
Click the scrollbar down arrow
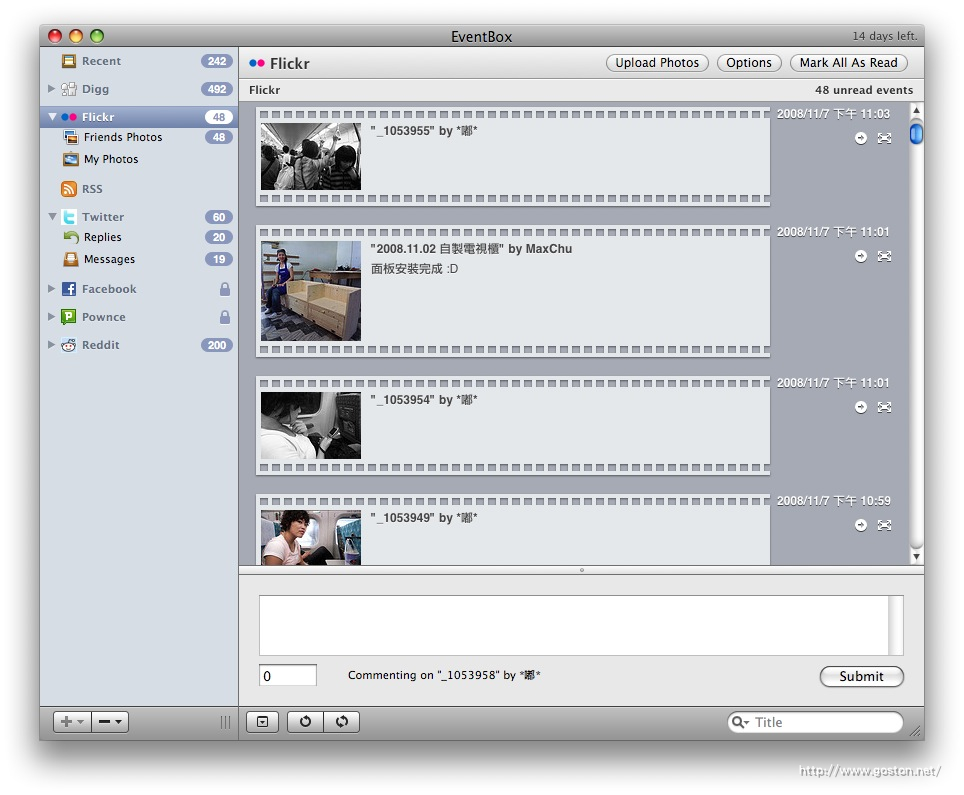coord(916,557)
